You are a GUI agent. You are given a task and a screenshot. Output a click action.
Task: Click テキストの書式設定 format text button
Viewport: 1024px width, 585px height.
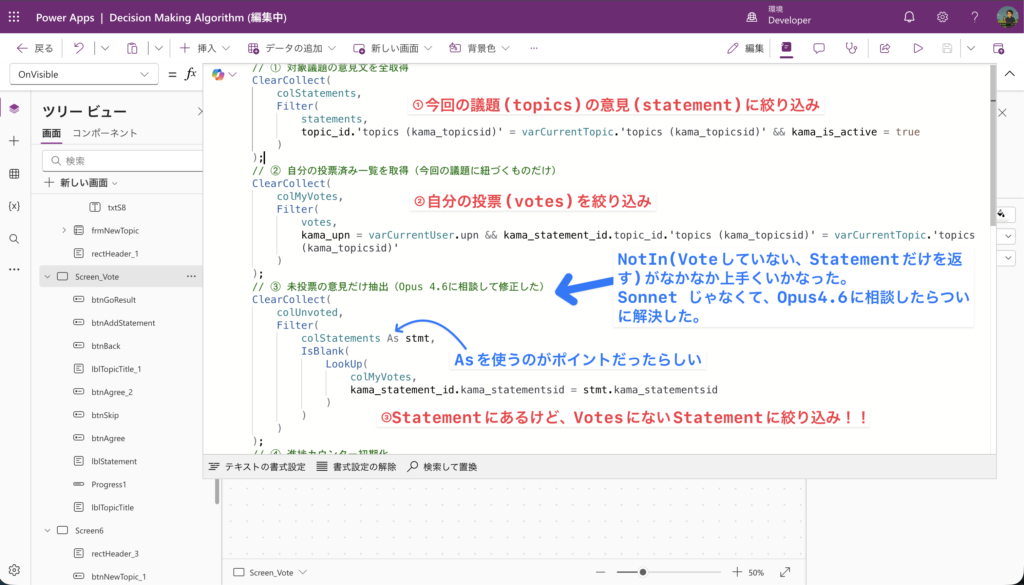click(257, 467)
